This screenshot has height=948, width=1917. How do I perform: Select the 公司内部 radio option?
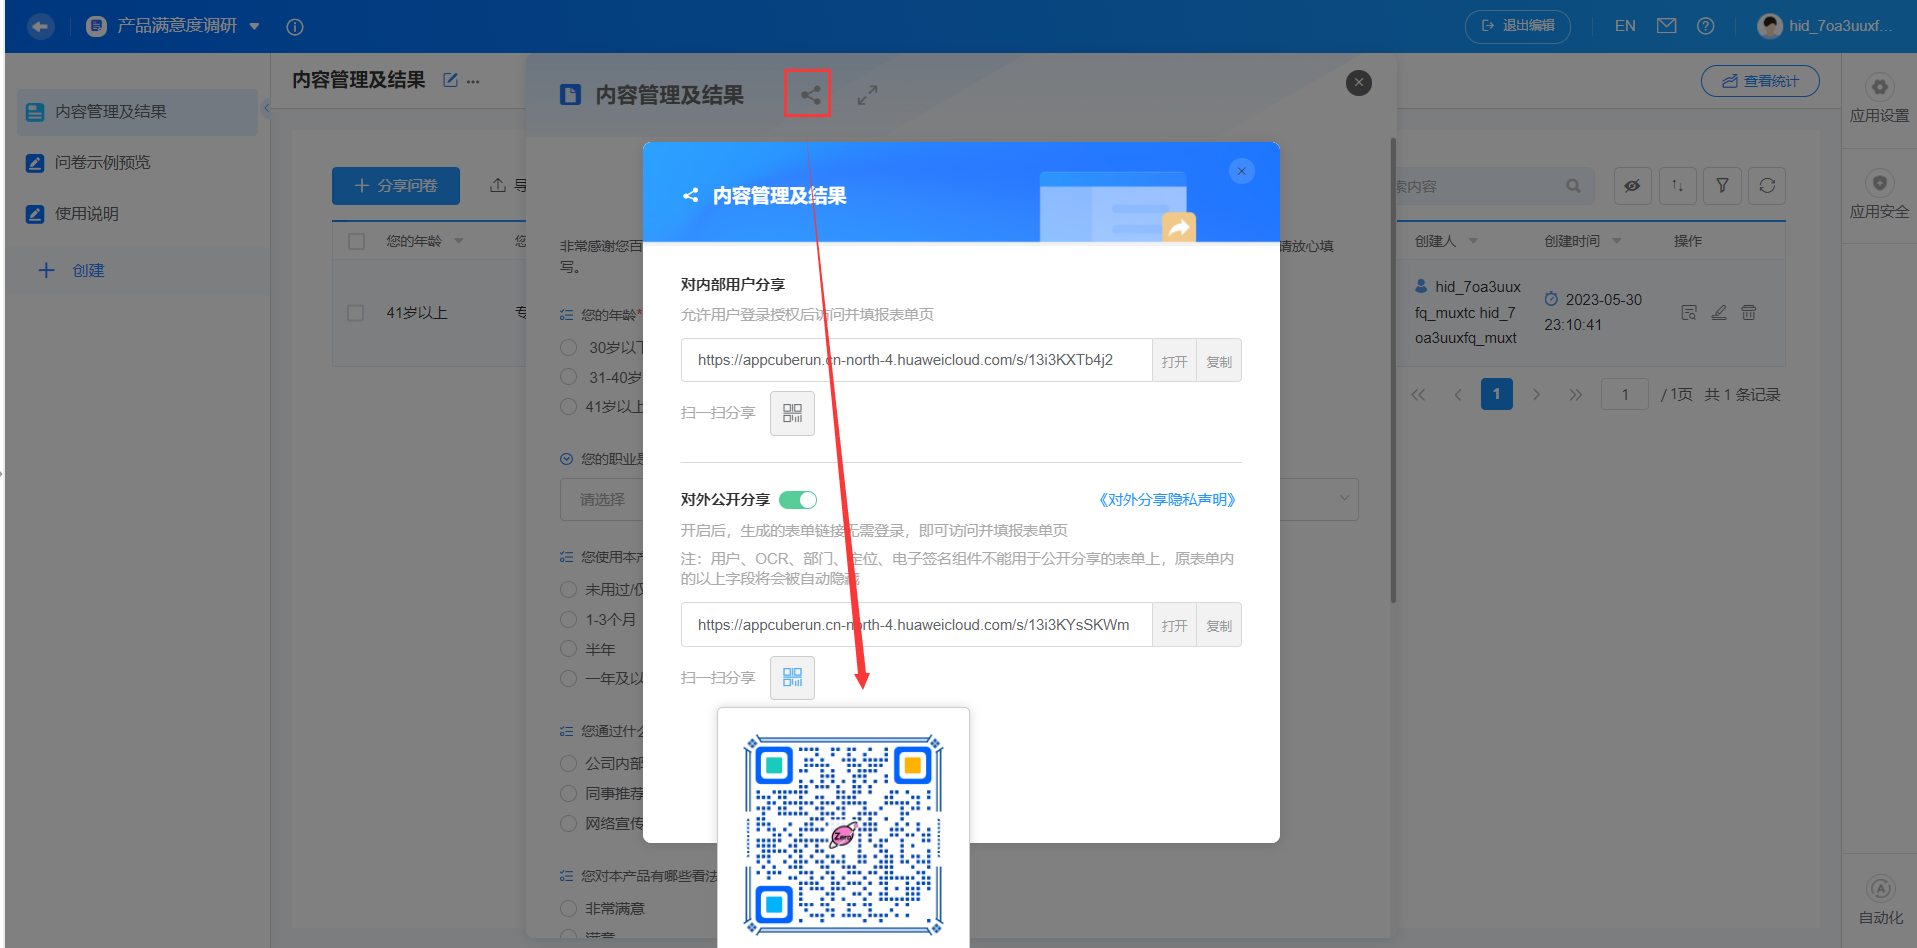(569, 763)
